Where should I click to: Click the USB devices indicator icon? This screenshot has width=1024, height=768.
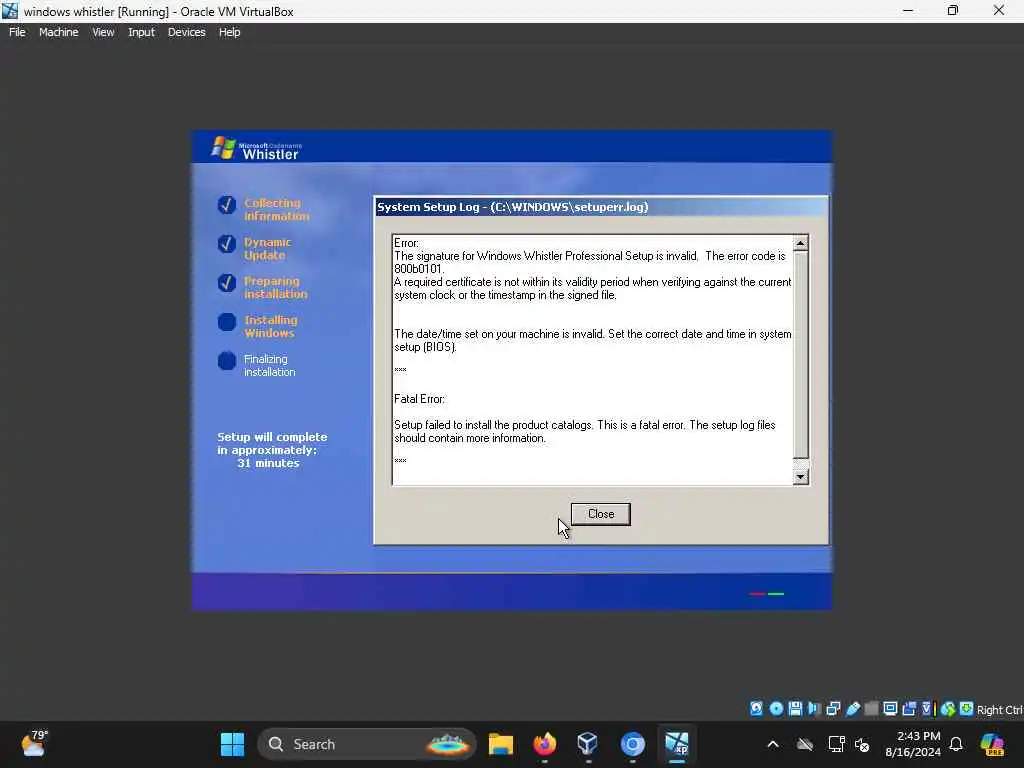[852, 709]
